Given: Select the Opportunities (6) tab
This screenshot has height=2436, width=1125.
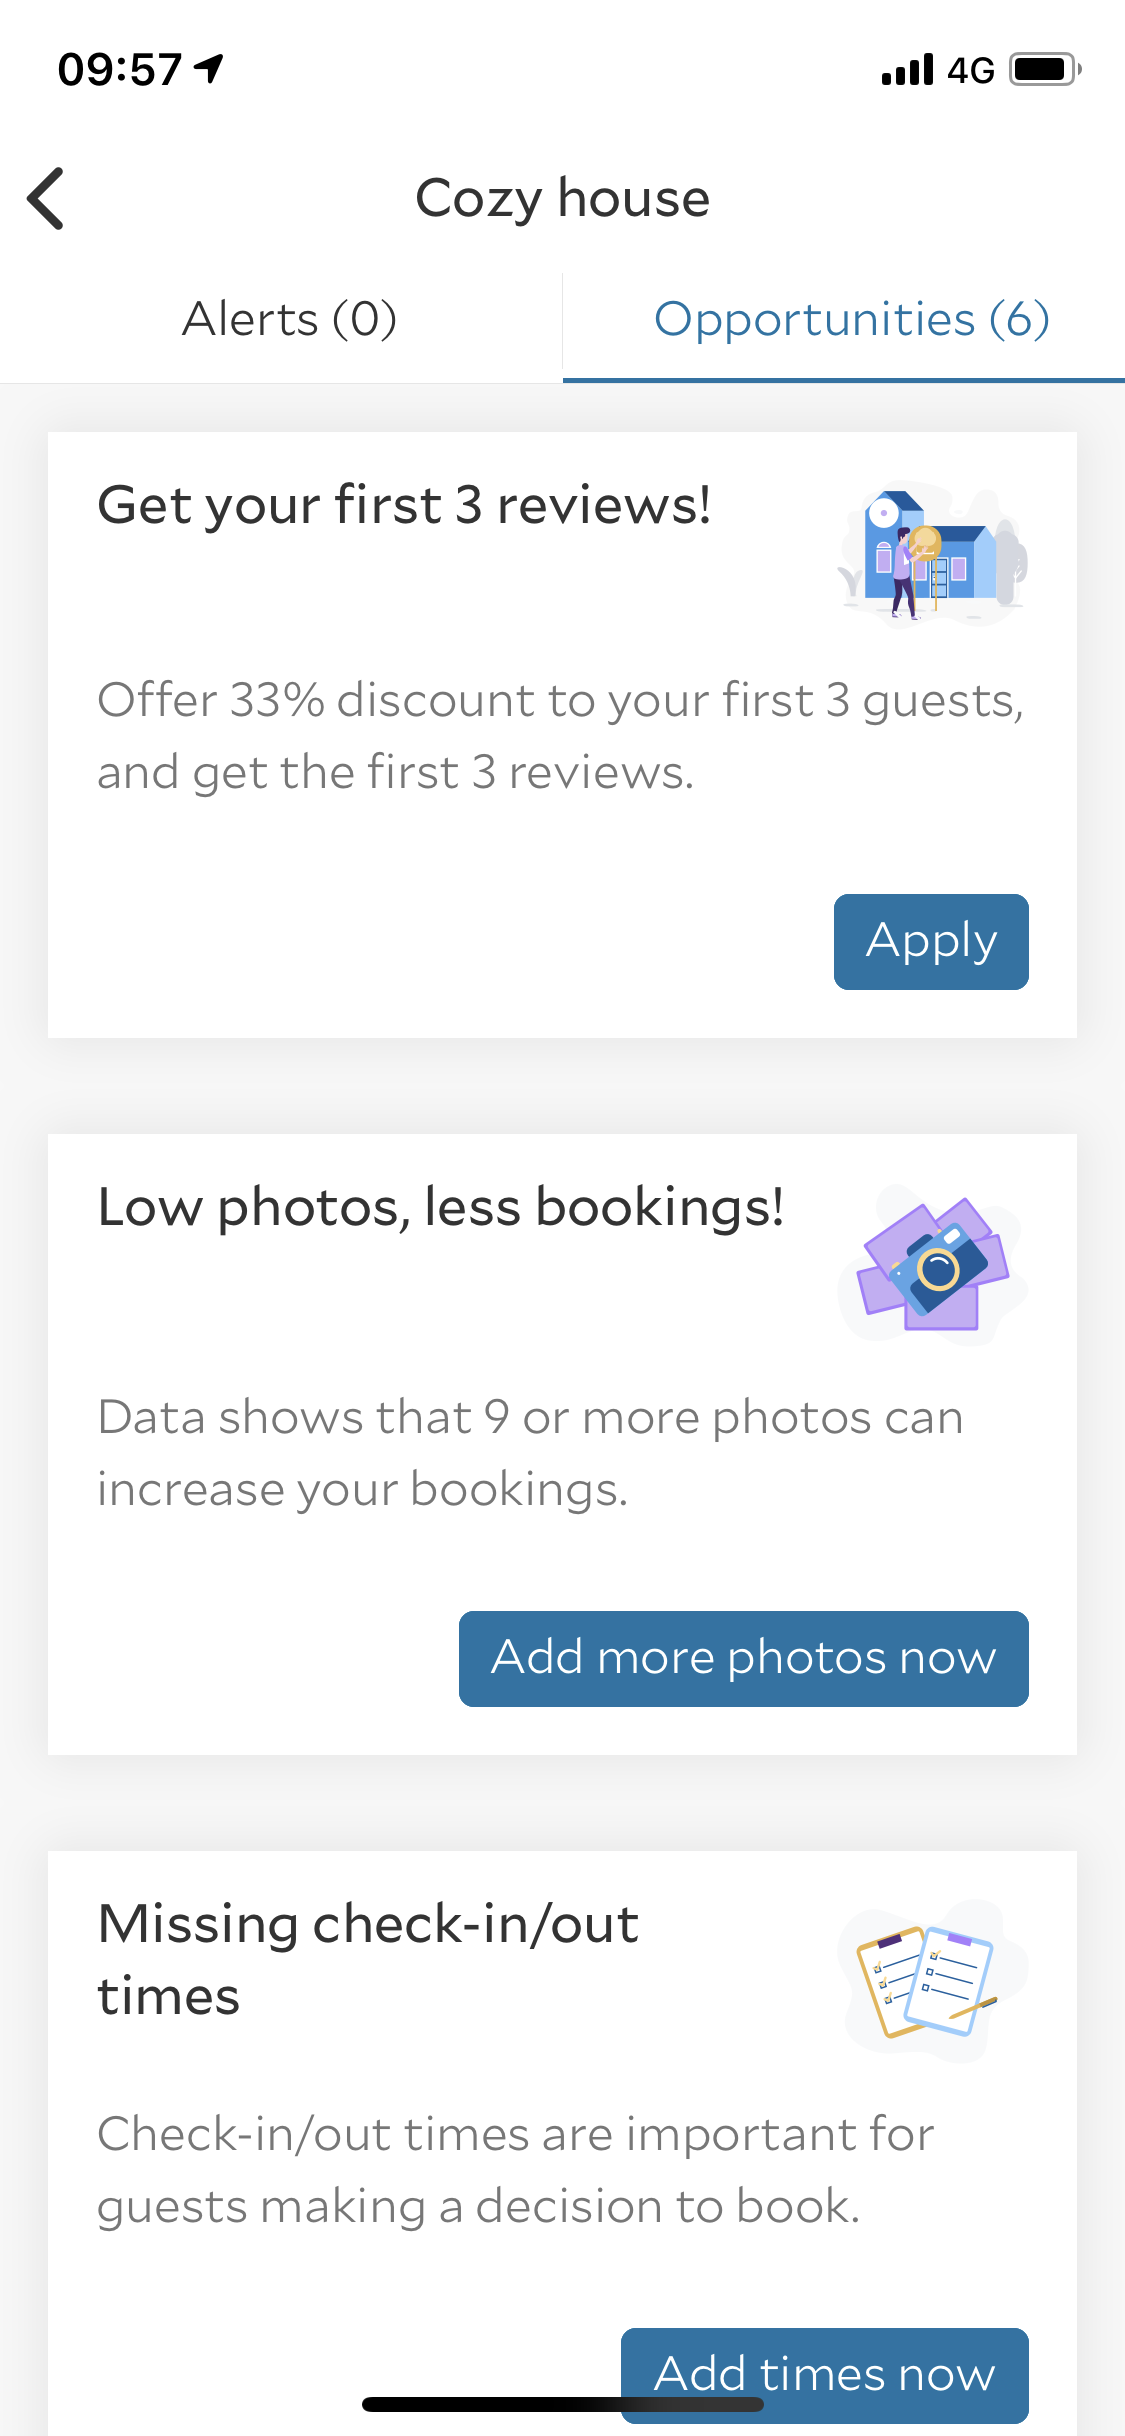Looking at the screenshot, I should pyautogui.click(x=851, y=320).
